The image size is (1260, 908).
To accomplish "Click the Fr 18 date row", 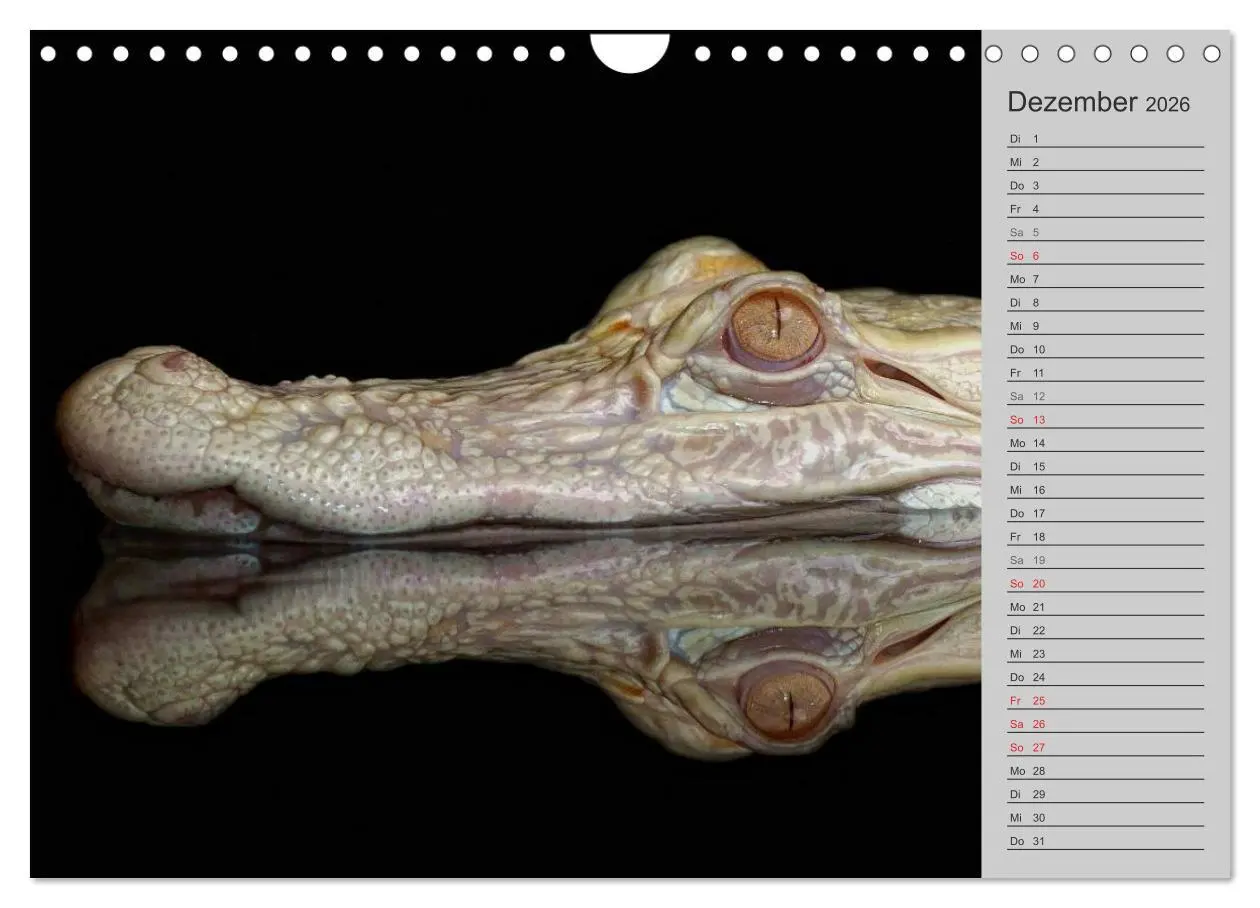I will (x=1105, y=537).
